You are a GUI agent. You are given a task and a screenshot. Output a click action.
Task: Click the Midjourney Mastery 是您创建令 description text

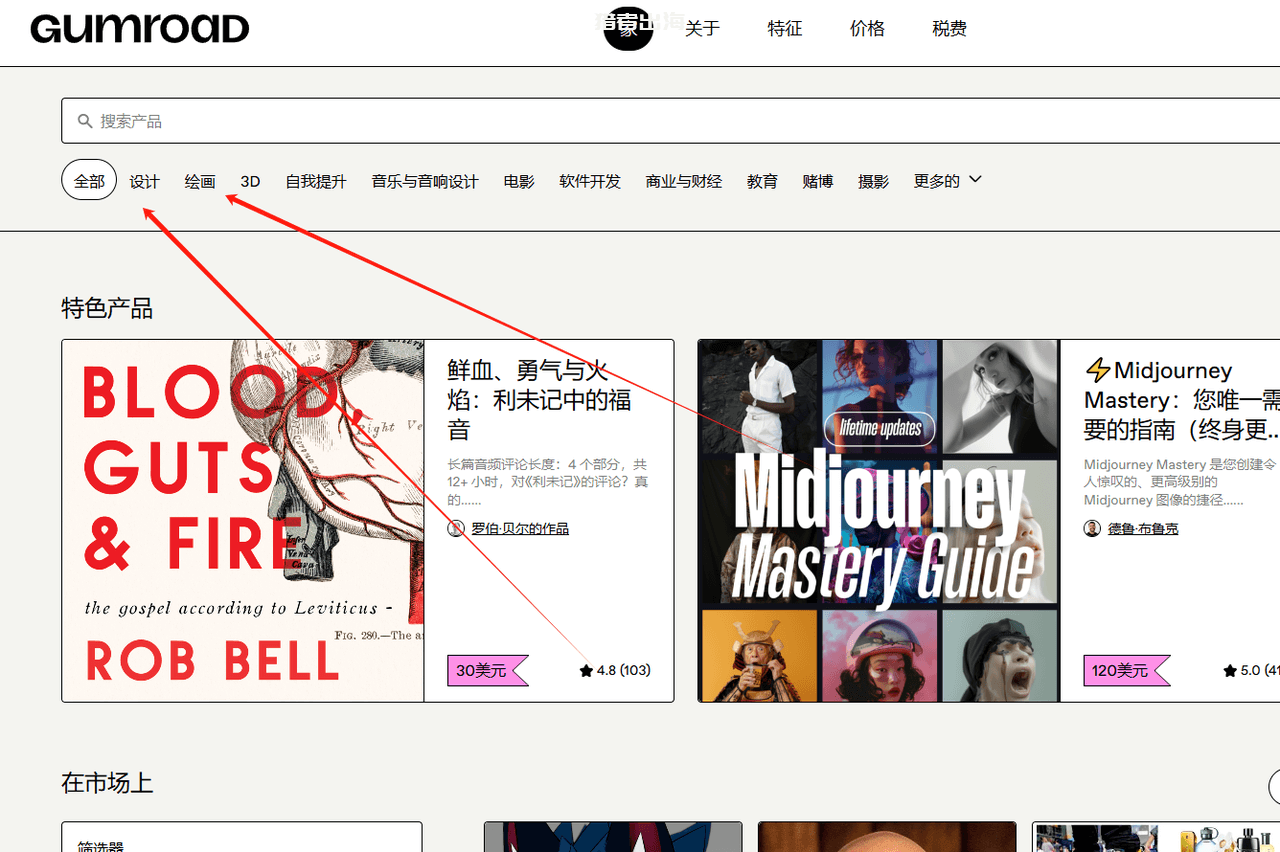coord(1180,482)
